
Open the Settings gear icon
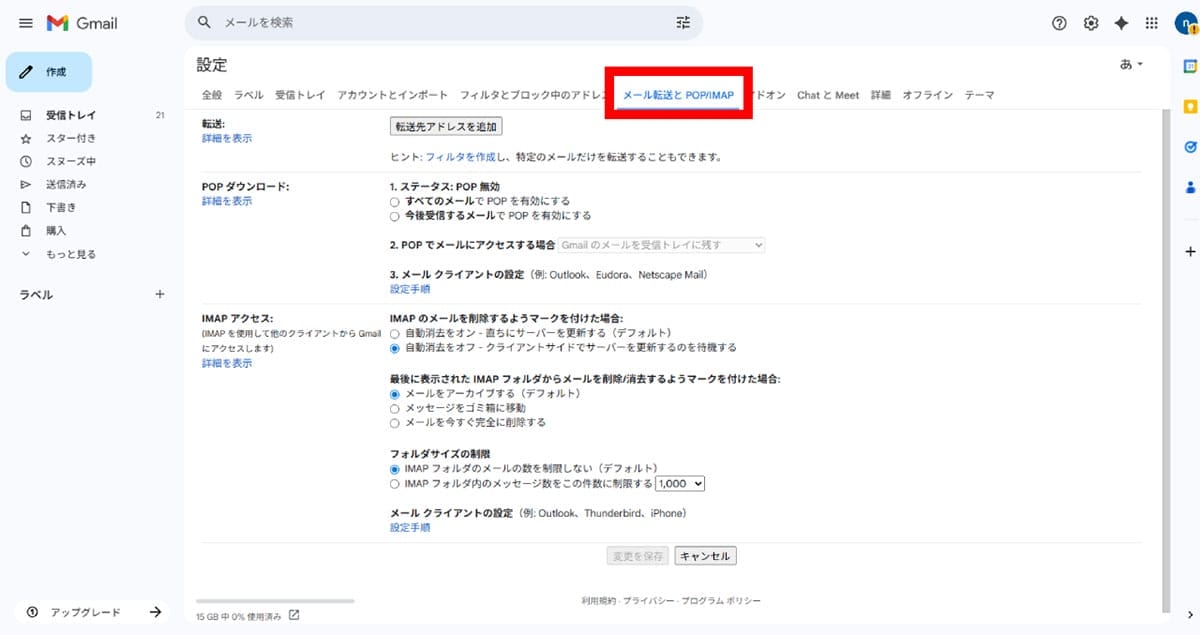point(1091,23)
